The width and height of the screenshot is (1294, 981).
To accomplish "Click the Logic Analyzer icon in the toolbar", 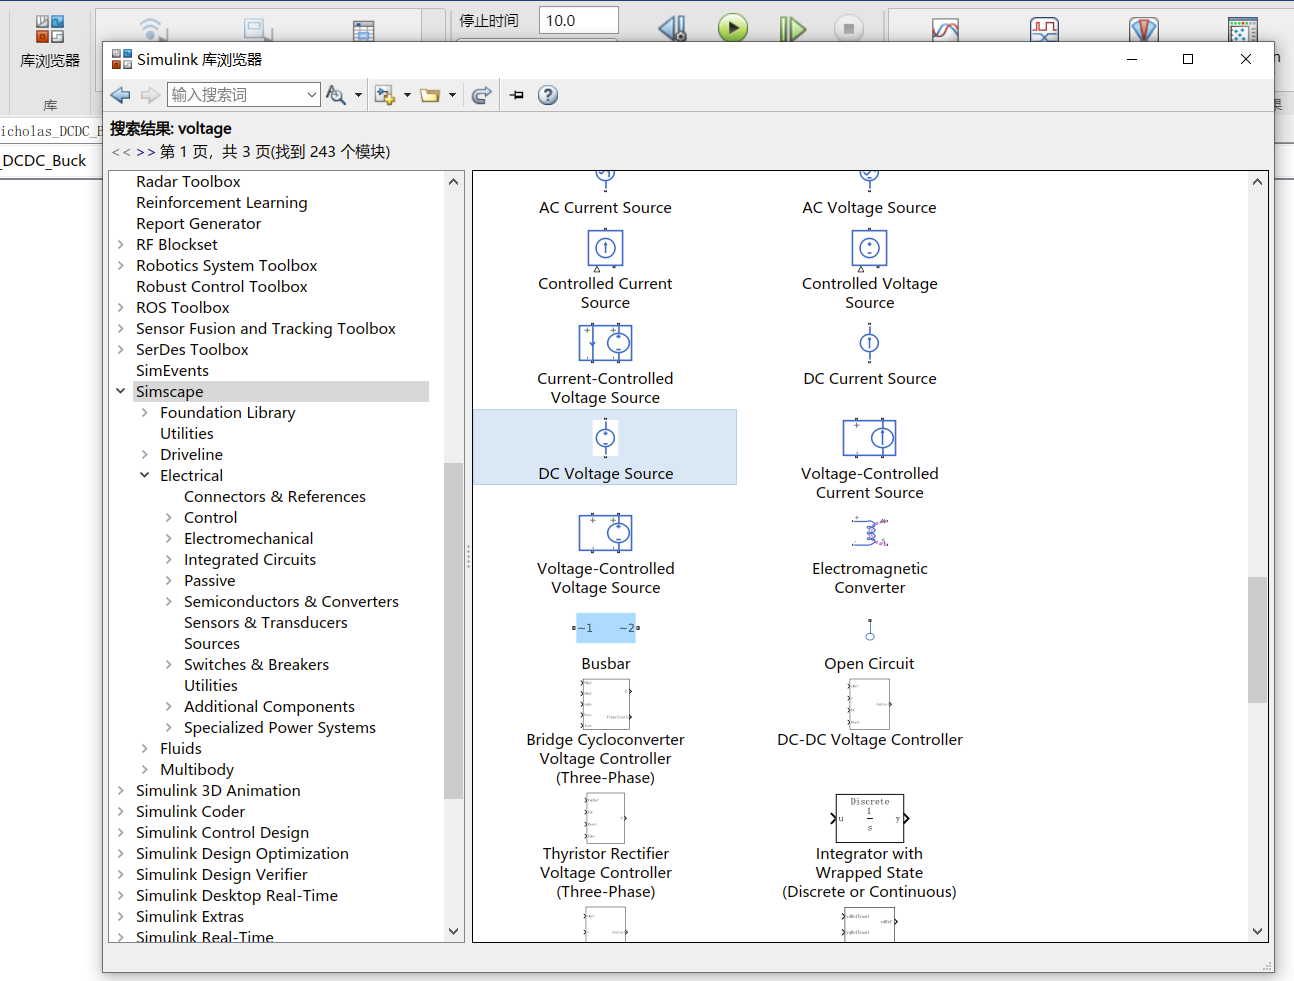I will [1044, 30].
